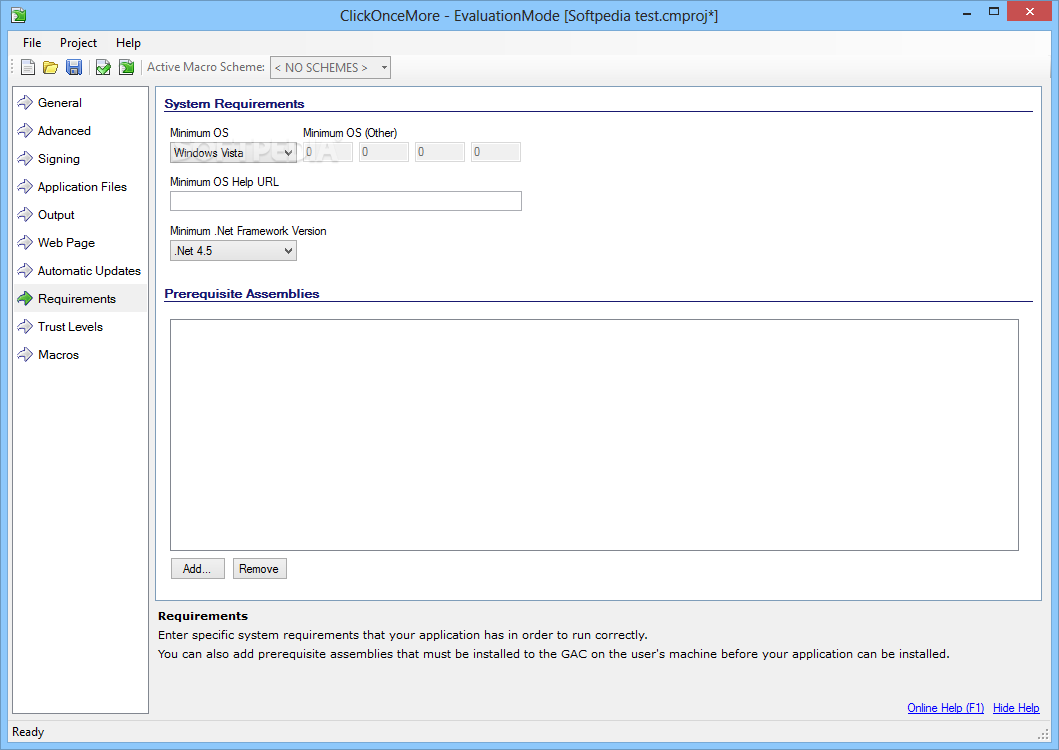Minimize the ClickOnceMore window

pos(967,12)
